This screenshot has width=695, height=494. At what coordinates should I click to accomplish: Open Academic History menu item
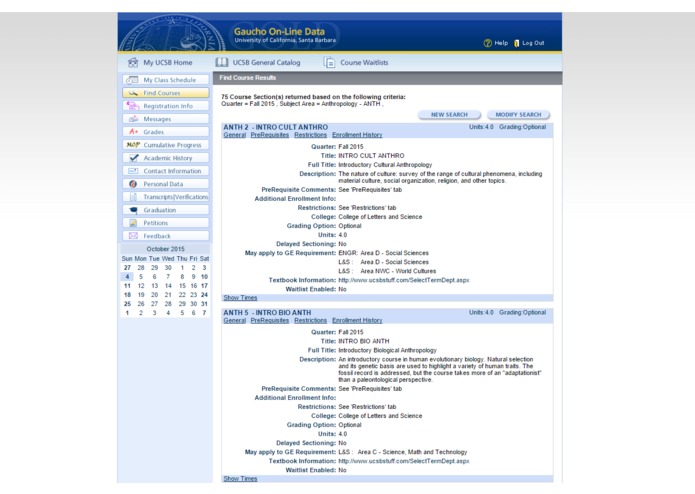pos(166,158)
